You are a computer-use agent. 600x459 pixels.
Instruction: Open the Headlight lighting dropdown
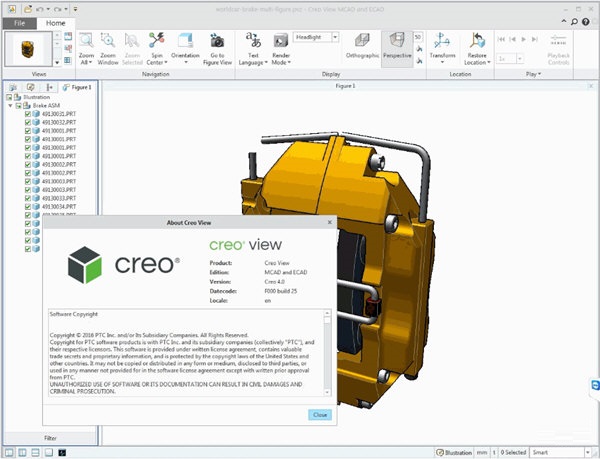pos(336,37)
